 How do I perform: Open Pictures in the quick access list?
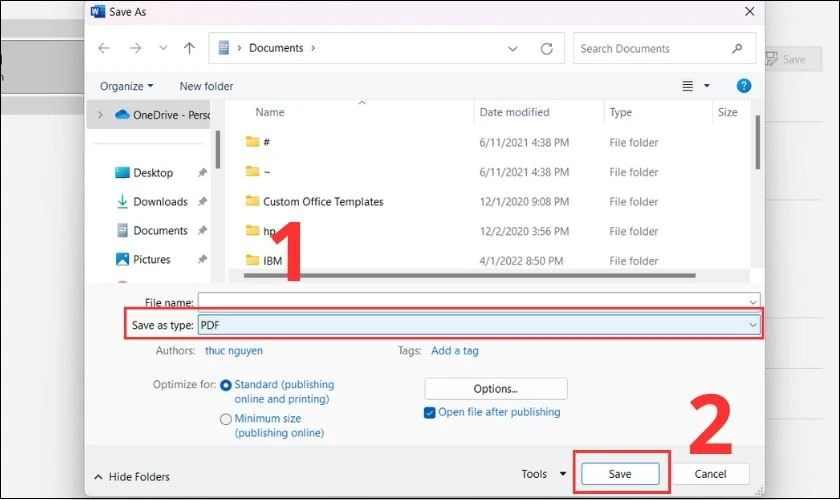(x=143, y=259)
